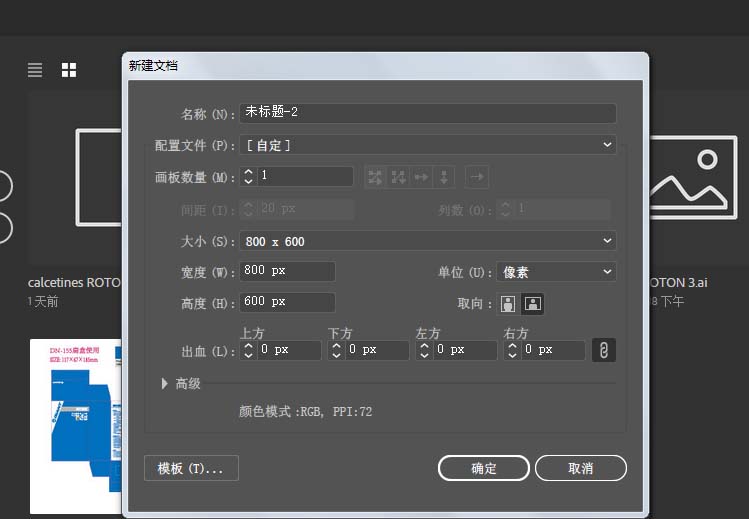Image resolution: width=749 pixels, height=519 pixels.
Task: Click the OTON 3.ai file name
Action: [x=678, y=283]
